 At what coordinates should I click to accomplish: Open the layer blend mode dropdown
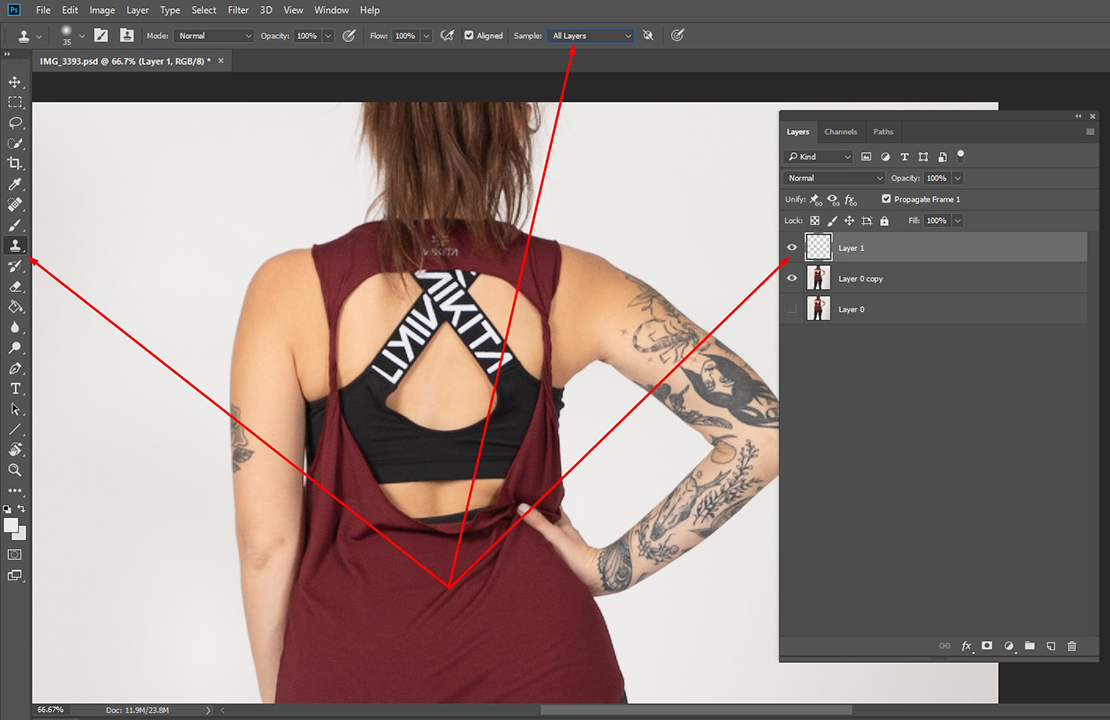(x=834, y=178)
